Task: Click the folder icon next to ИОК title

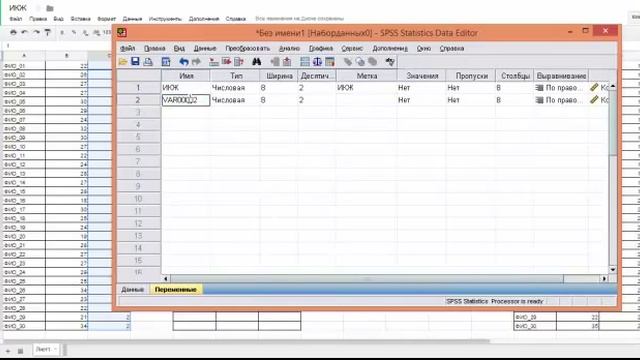Action: click(x=50, y=8)
